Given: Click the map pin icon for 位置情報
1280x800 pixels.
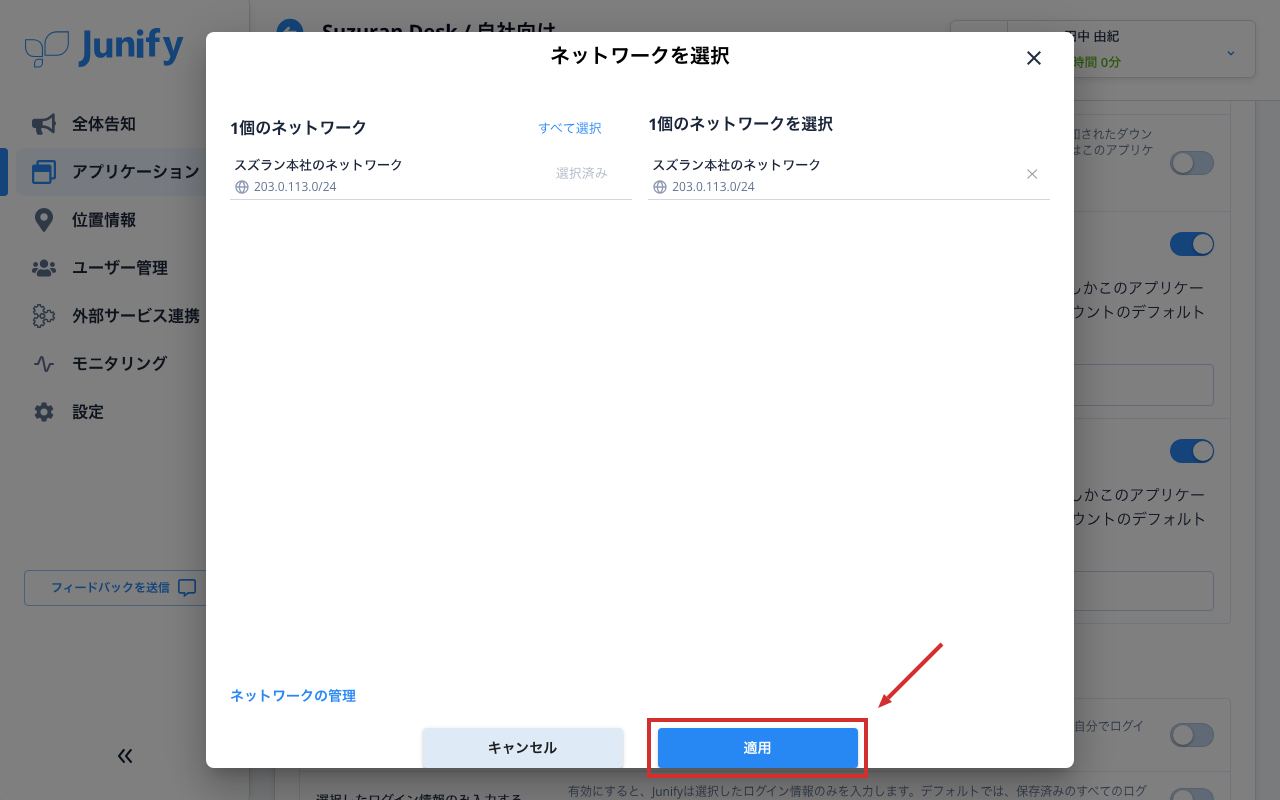Looking at the screenshot, I should pos(44,220).
